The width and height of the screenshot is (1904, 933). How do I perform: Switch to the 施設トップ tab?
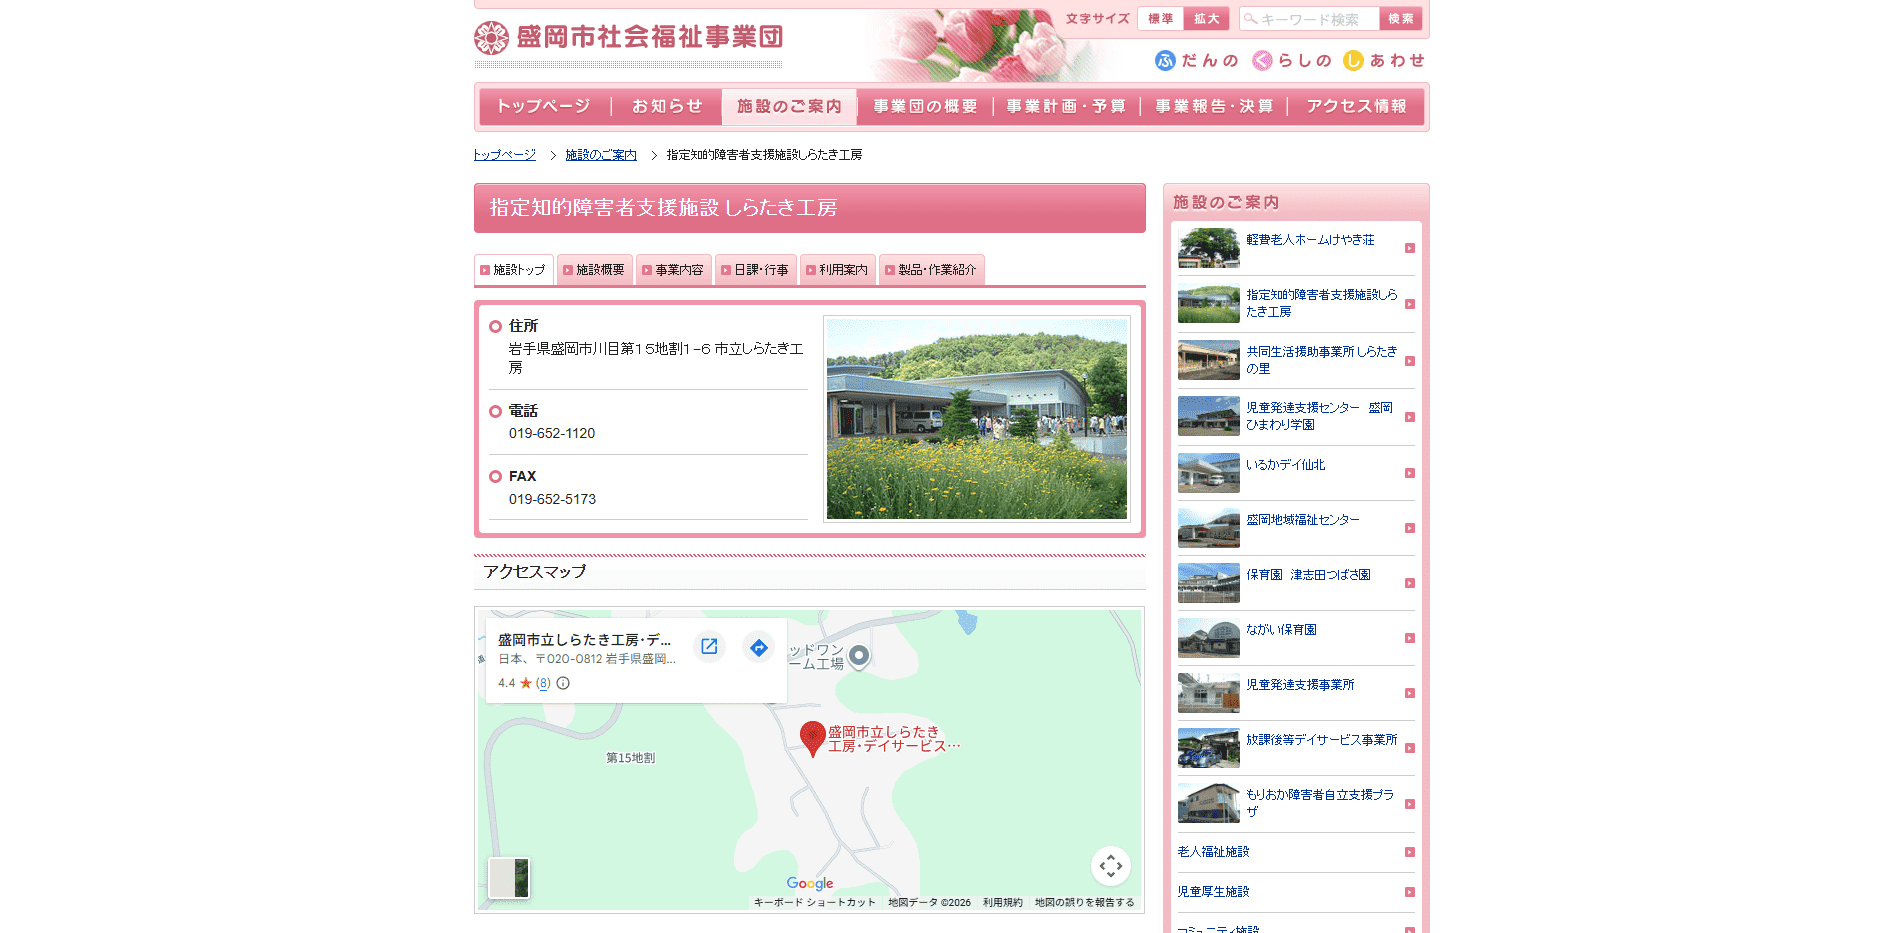(x=513, y=270)
